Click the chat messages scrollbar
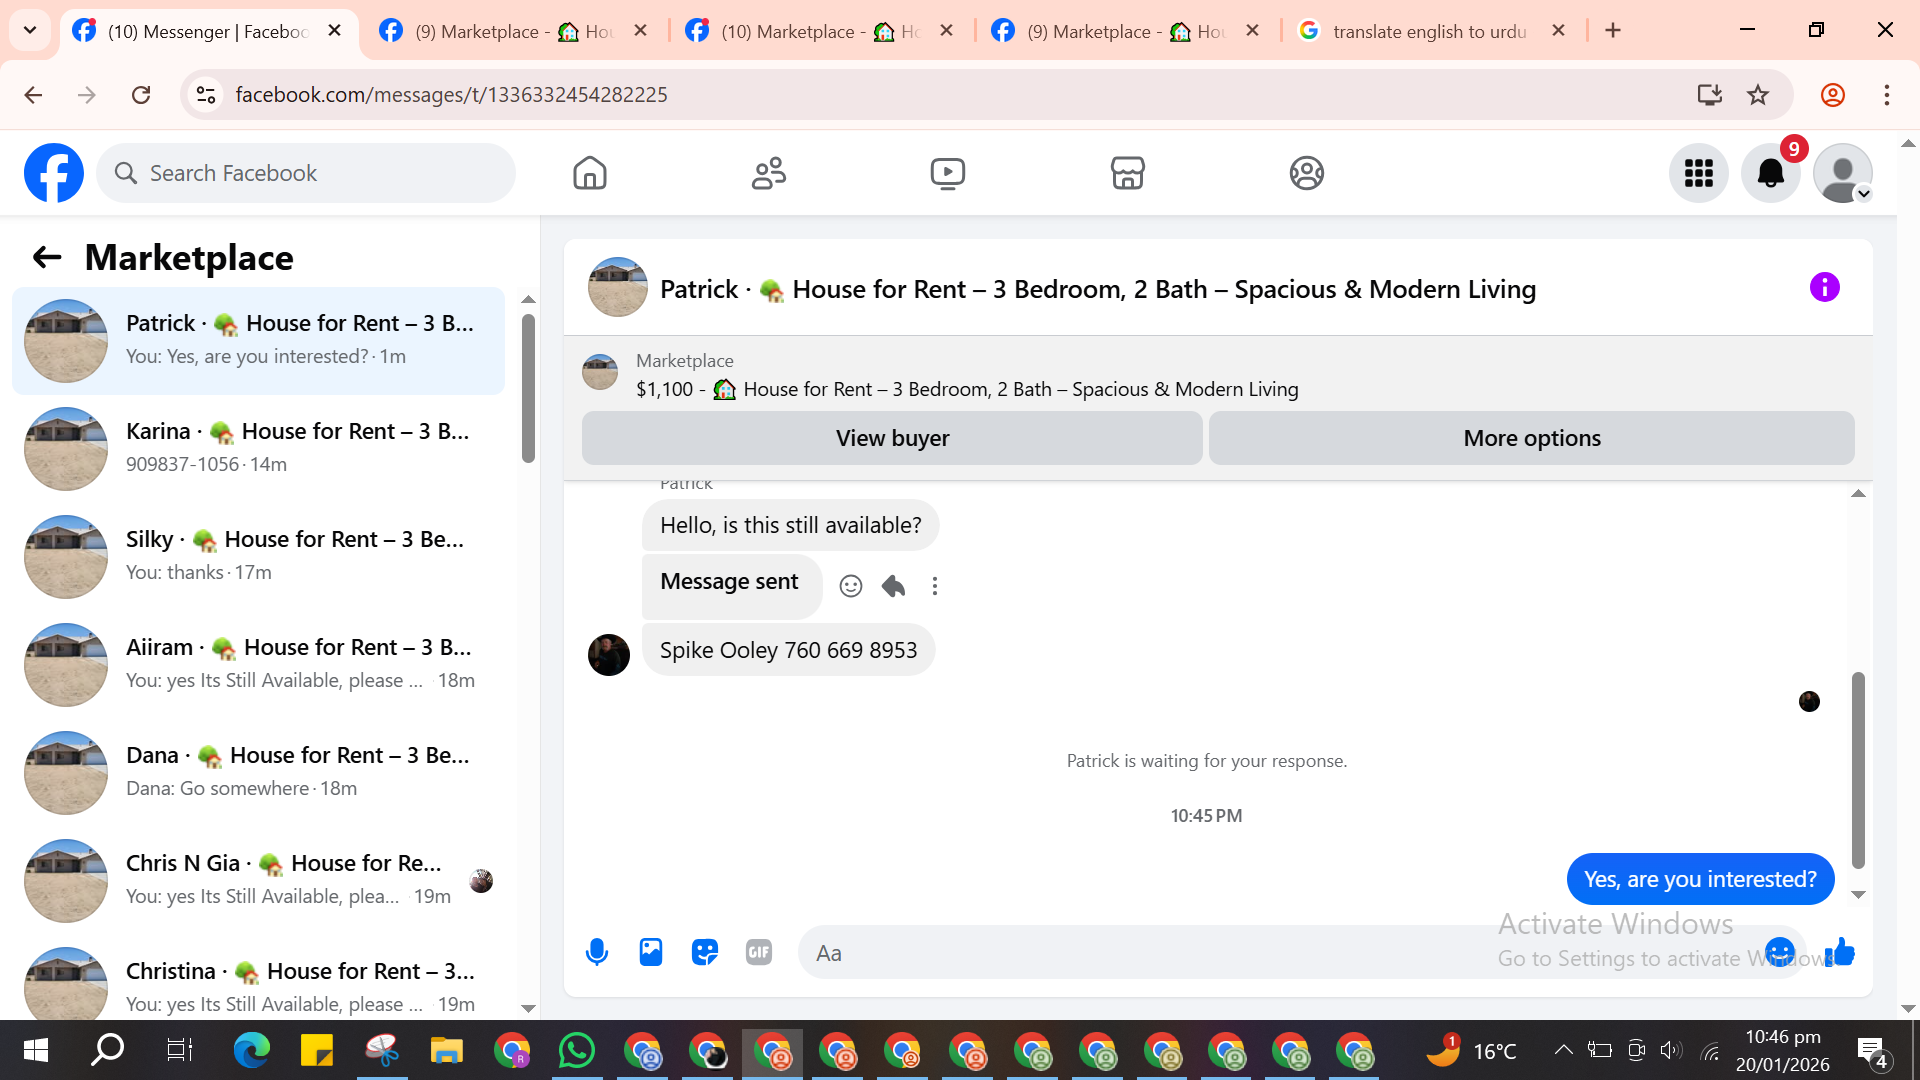 [1858, 770]
